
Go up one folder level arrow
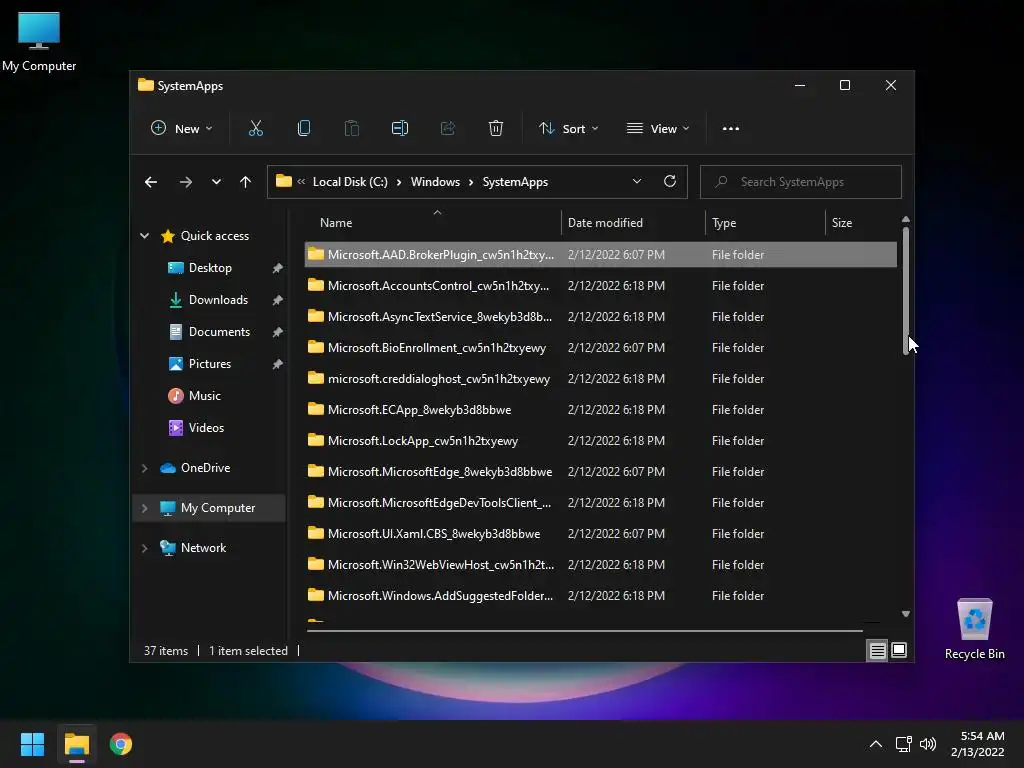pyautogui.click(x=245, y=182)
